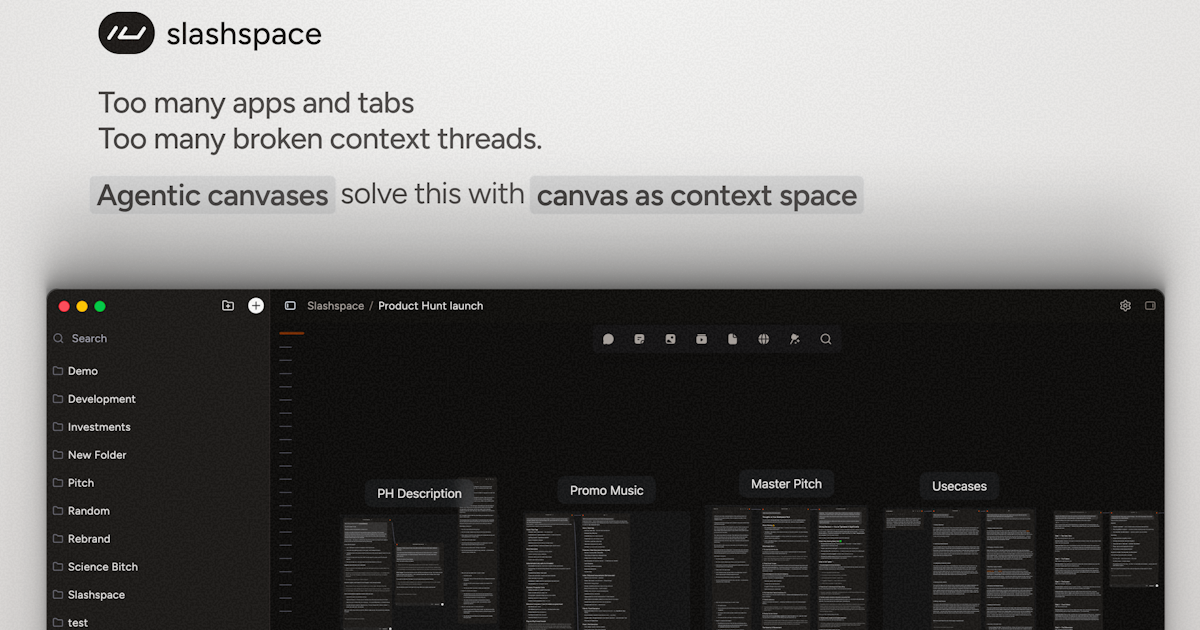Open the Science Bitch folder

tap(158, 567)
